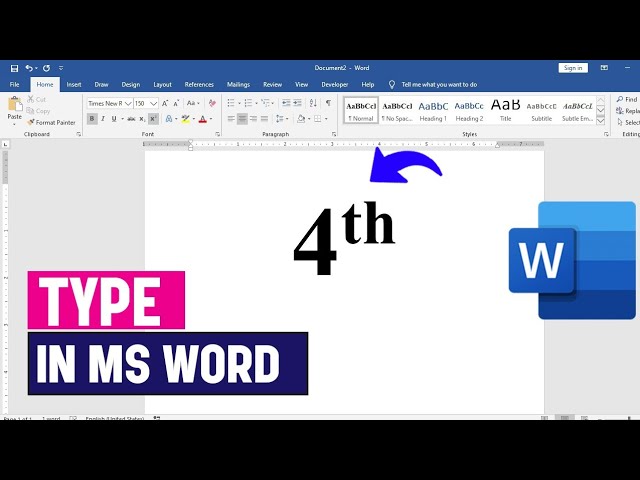Image resolution: width=640 pixels, height=480 pixels.
Task: Click Tell me what you want to do
Action: coord(439,84)
